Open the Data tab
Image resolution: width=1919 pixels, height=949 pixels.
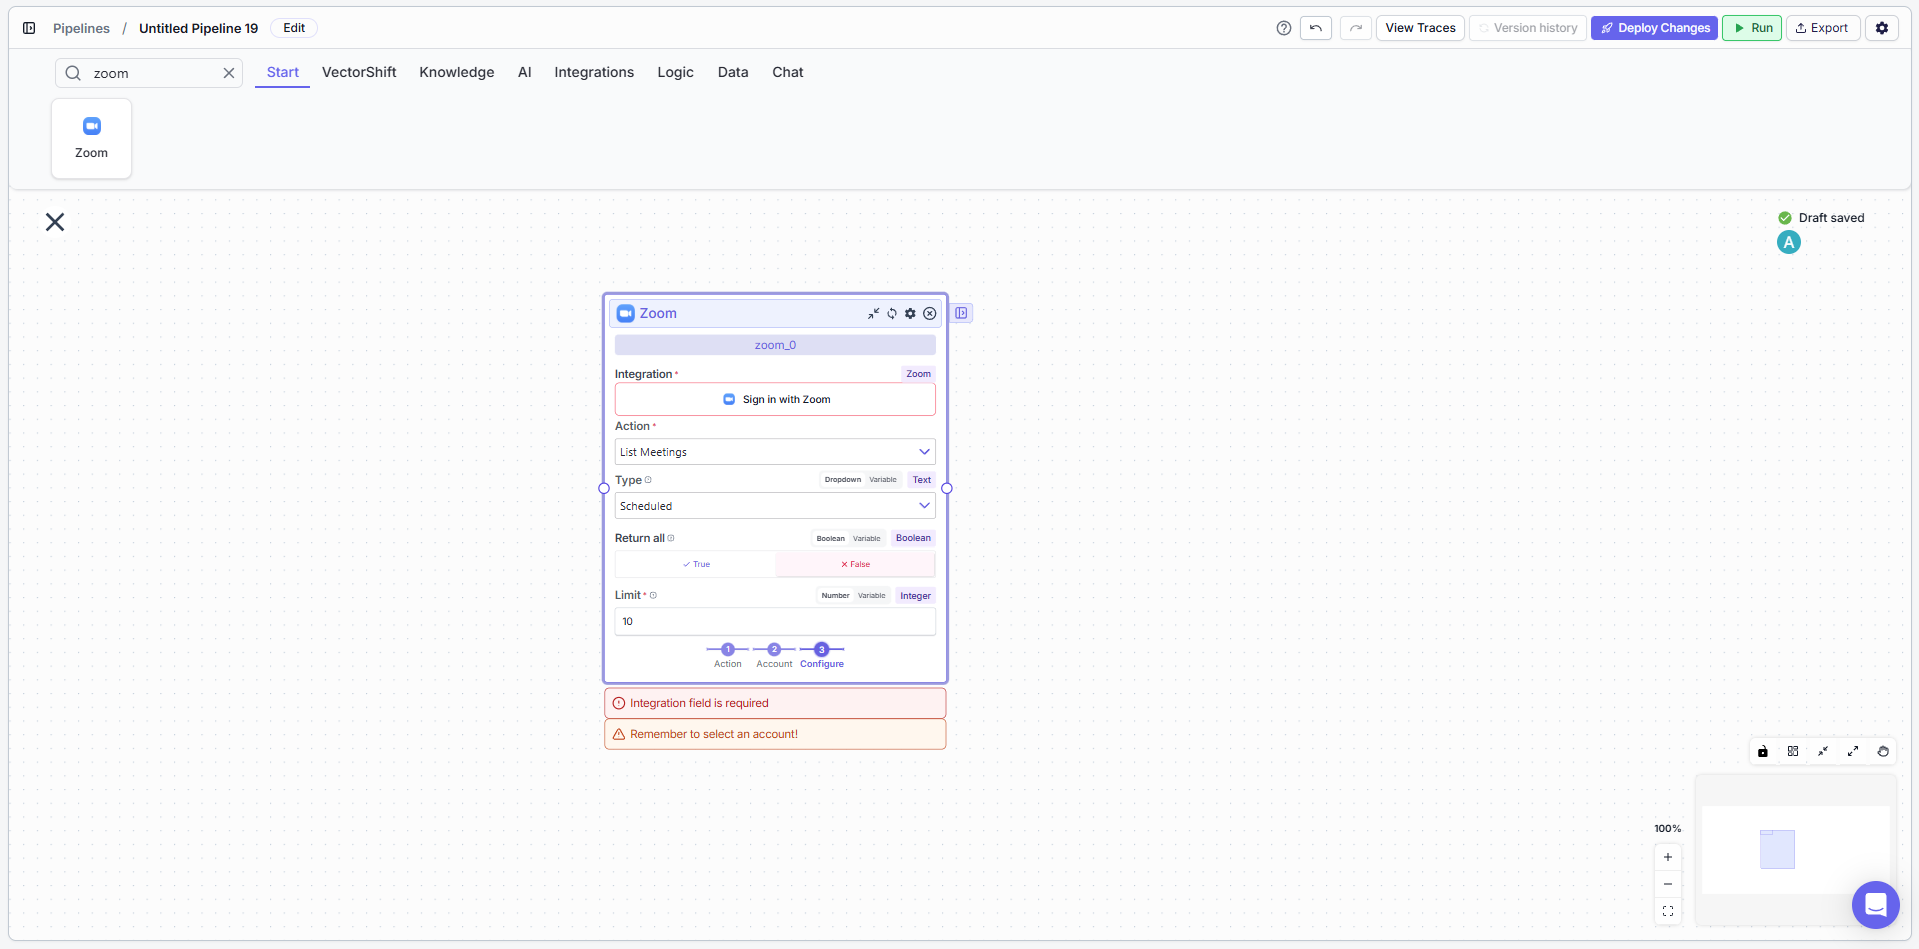[733, 72]
